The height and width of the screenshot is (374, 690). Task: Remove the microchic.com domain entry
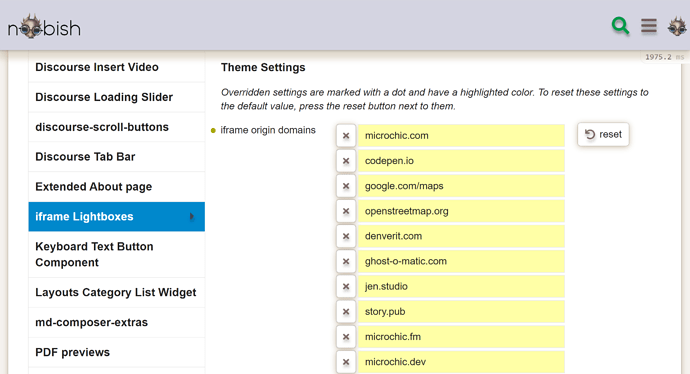coord(346,136)
